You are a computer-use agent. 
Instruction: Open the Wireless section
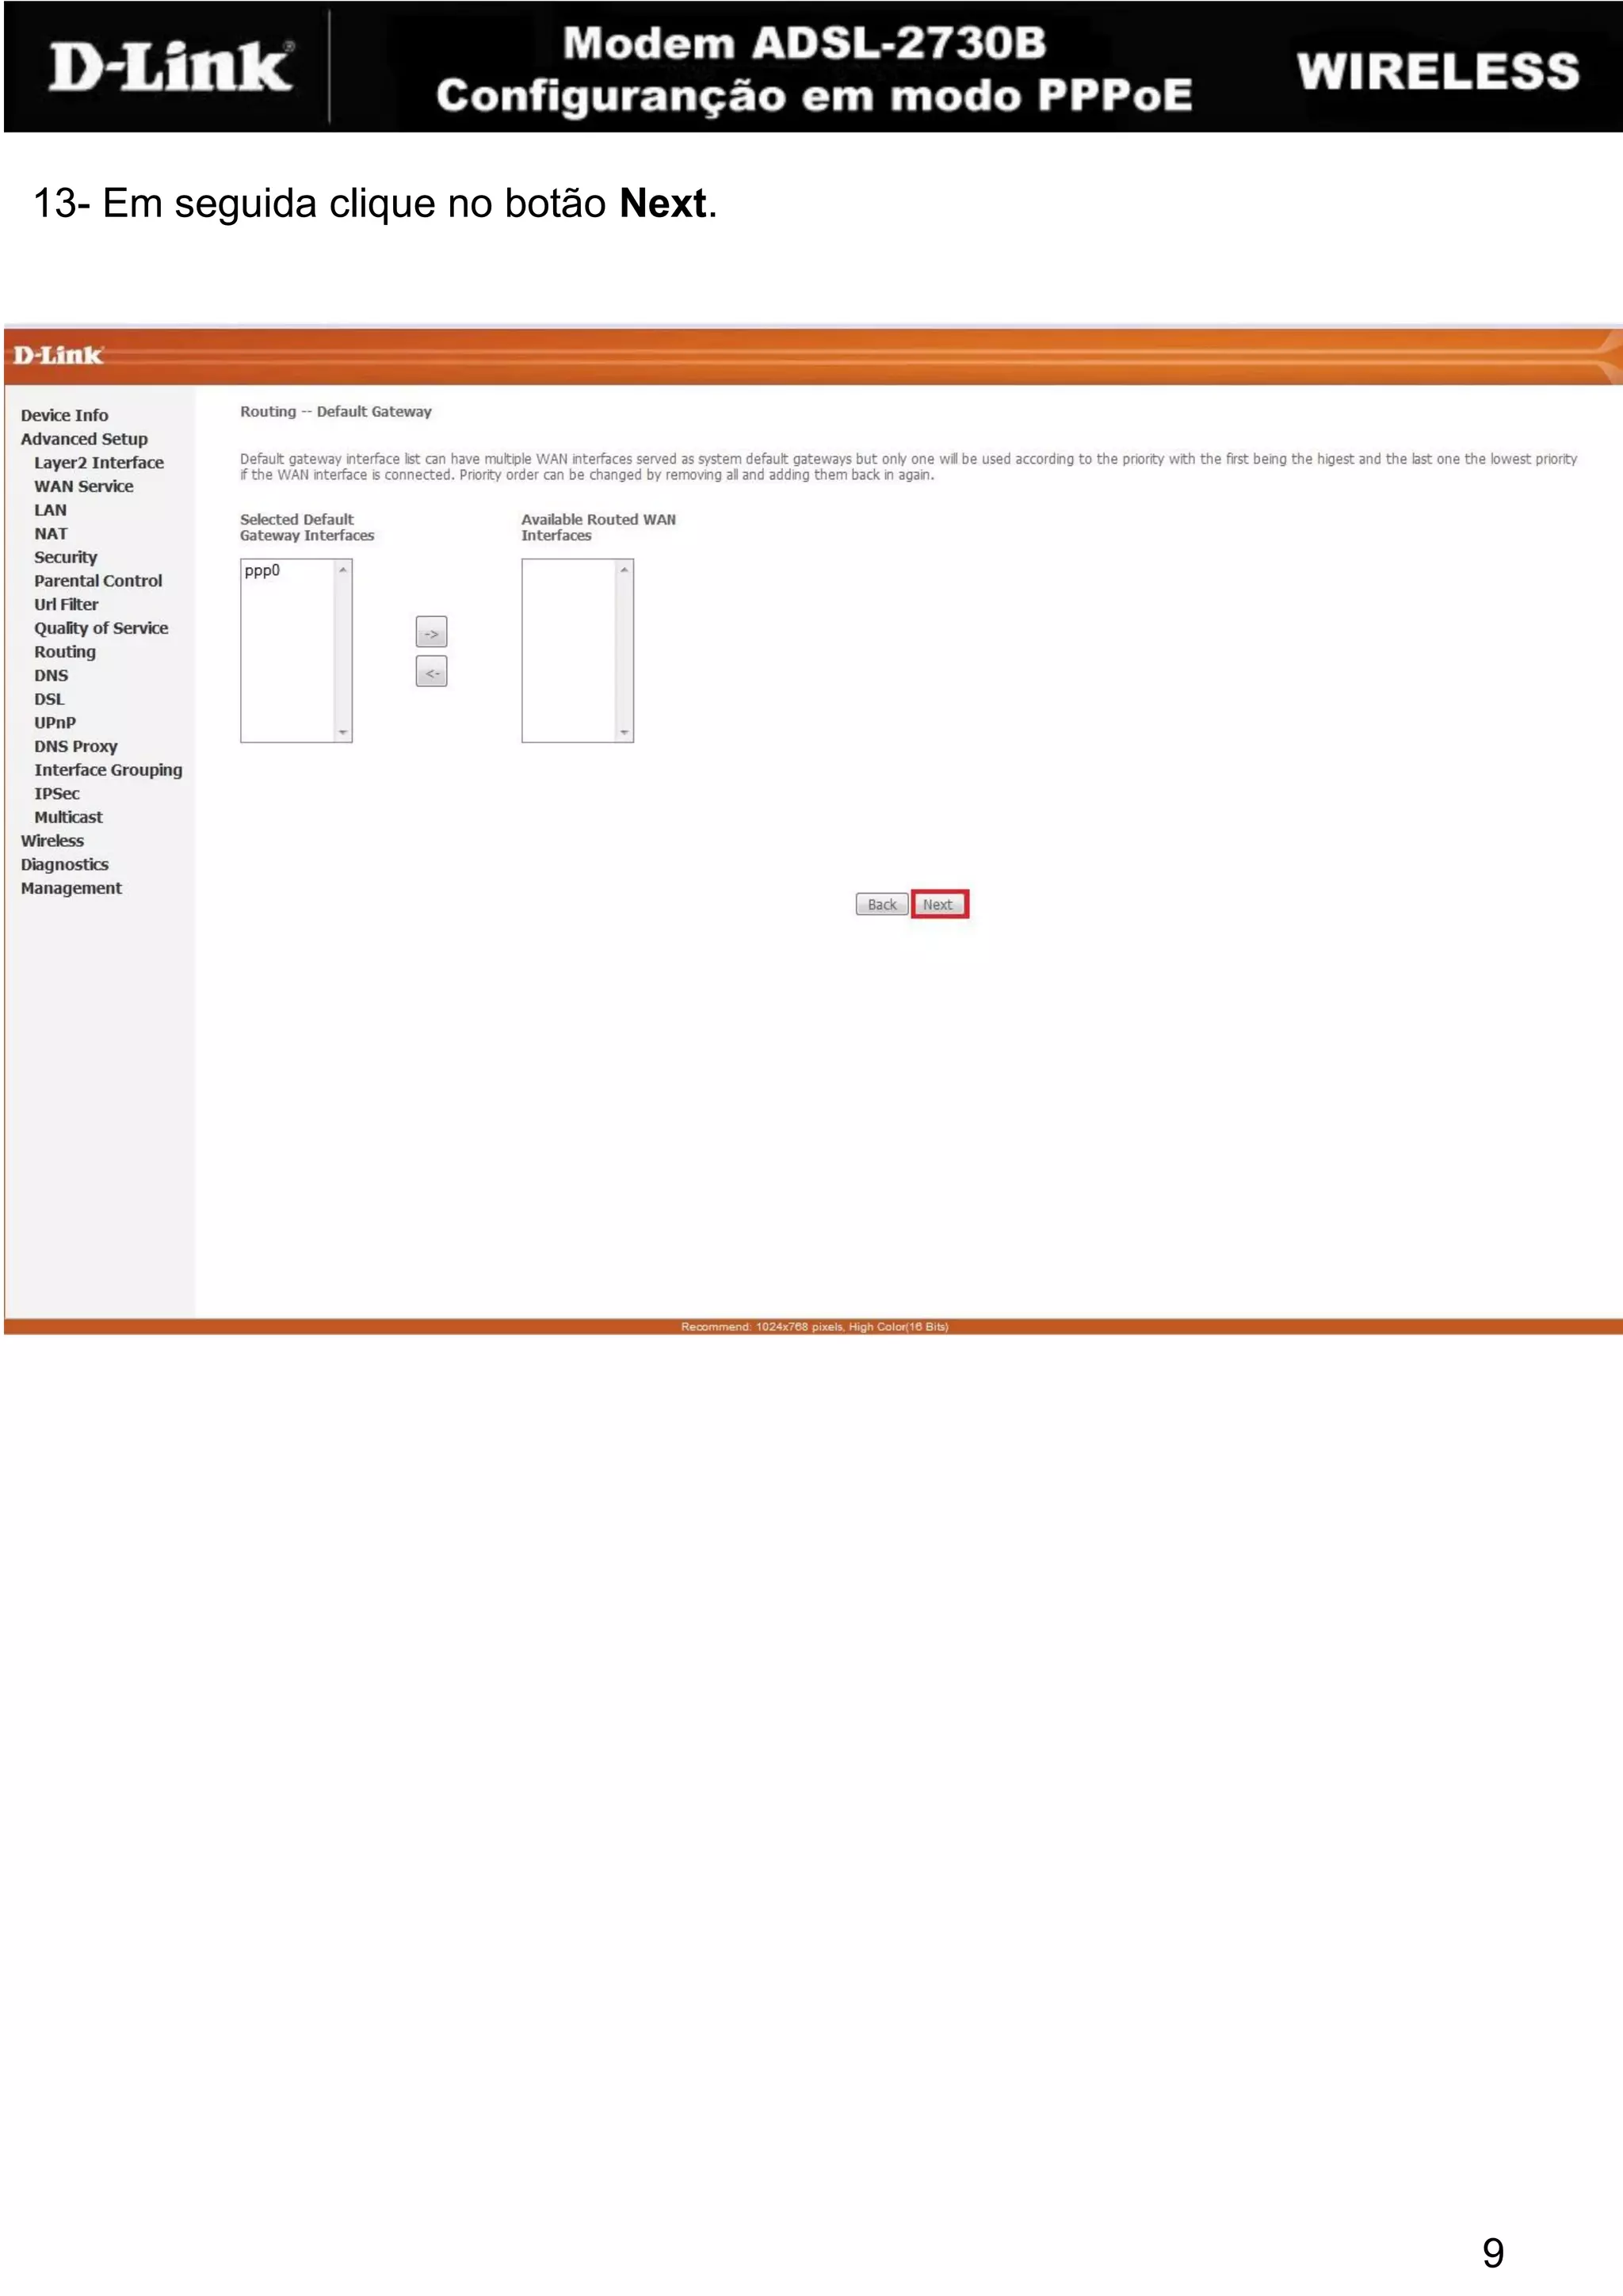52,841
